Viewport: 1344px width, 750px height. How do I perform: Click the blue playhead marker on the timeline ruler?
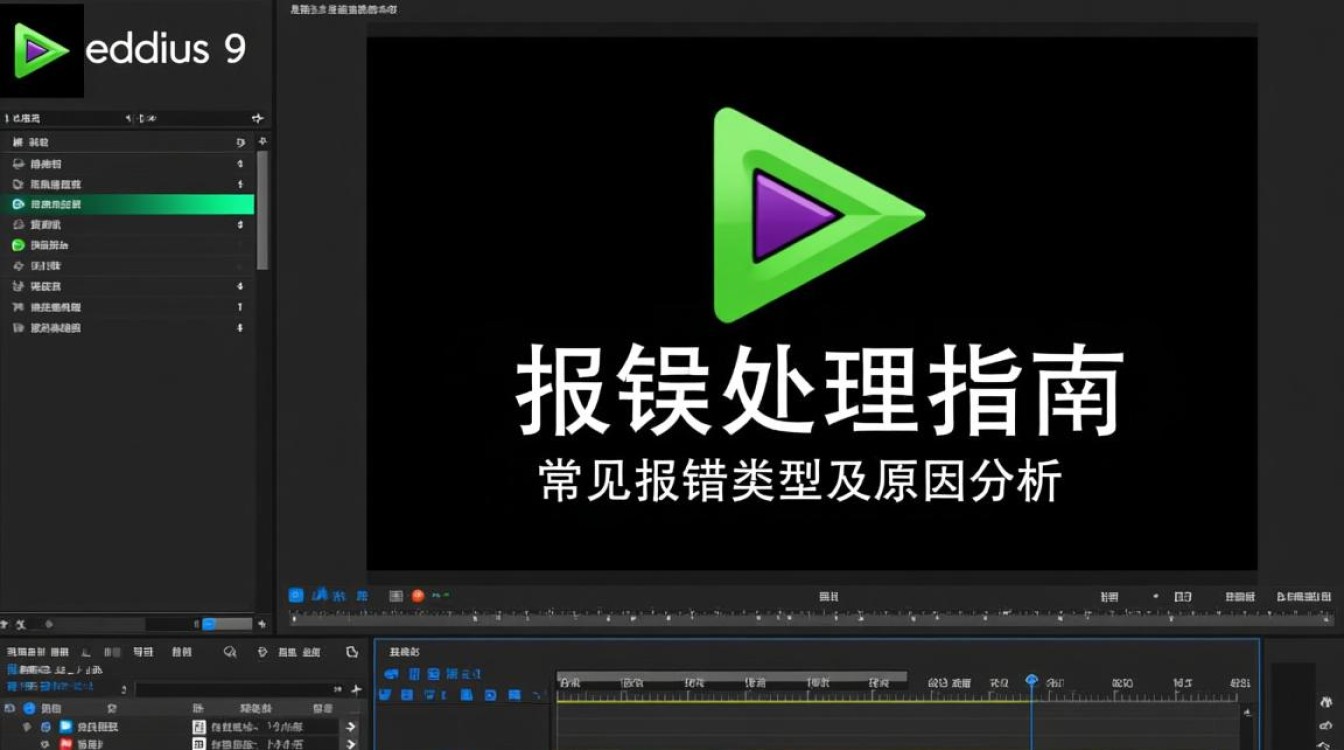1031,680
